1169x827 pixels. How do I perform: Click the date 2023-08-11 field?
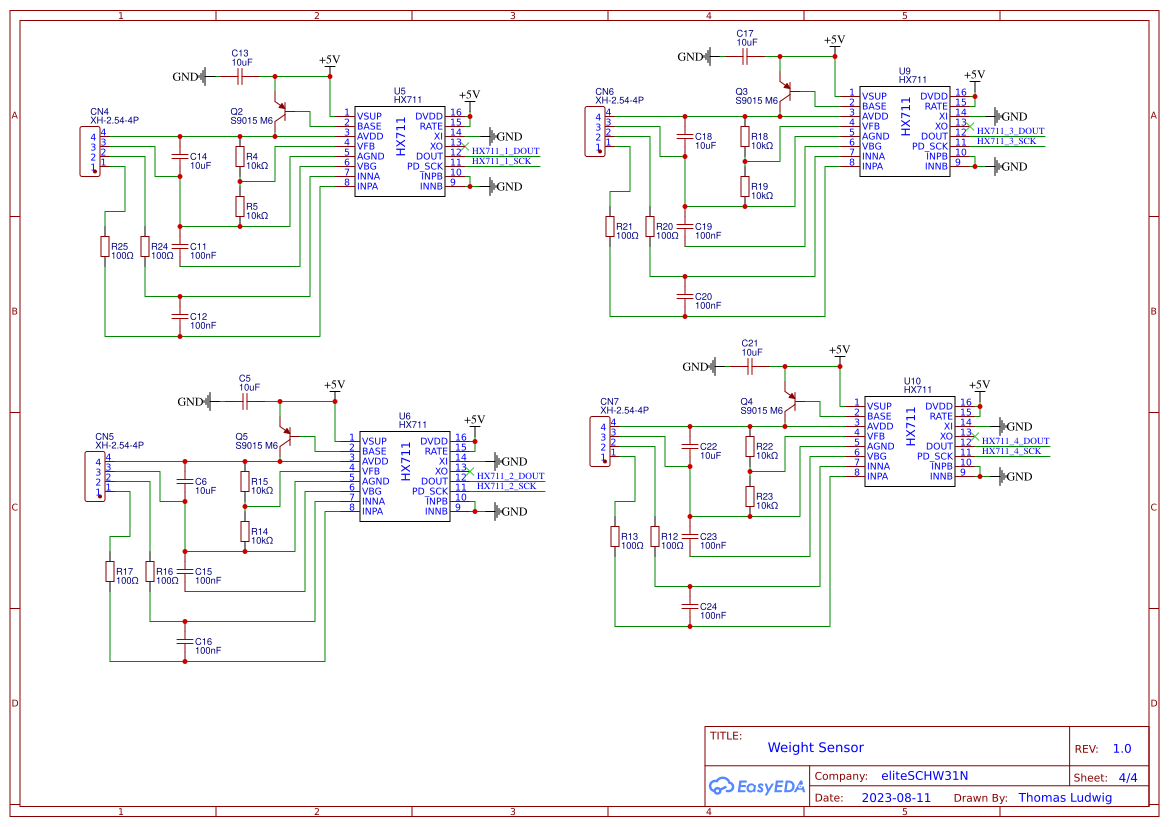click(896, 797)
